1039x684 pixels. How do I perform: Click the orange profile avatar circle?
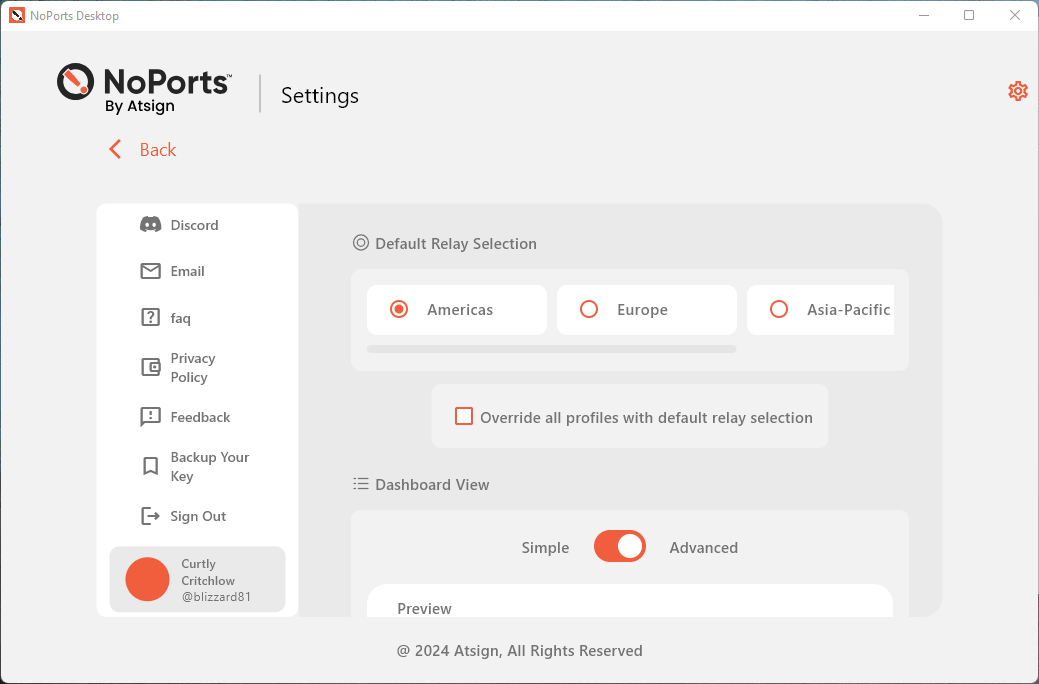click(147, 580)
